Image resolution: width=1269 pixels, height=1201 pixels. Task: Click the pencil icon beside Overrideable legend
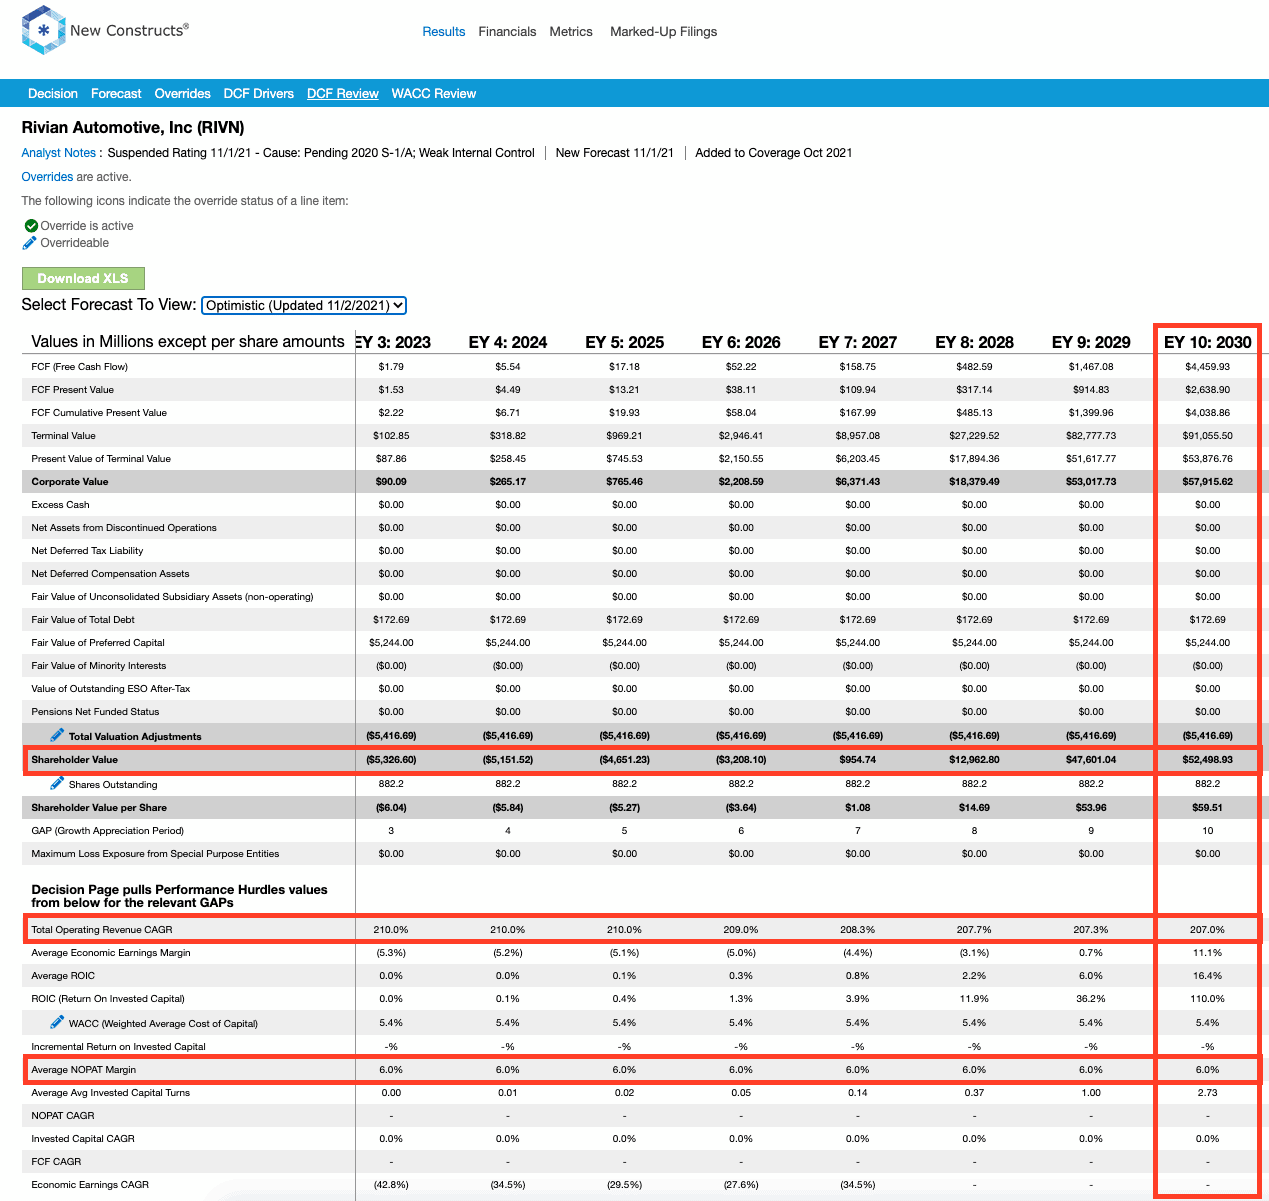coord(30,243)
